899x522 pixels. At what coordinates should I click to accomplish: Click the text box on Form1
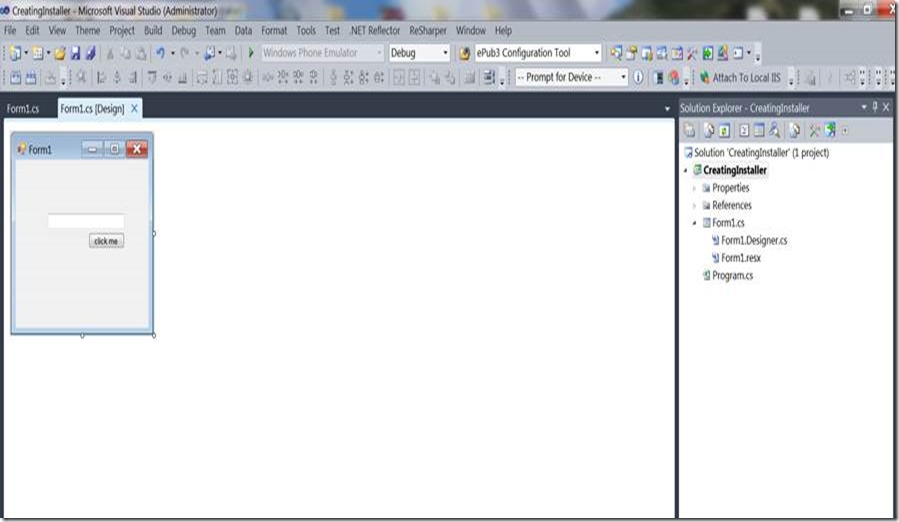pyautogui.click(x=86, y=221)
